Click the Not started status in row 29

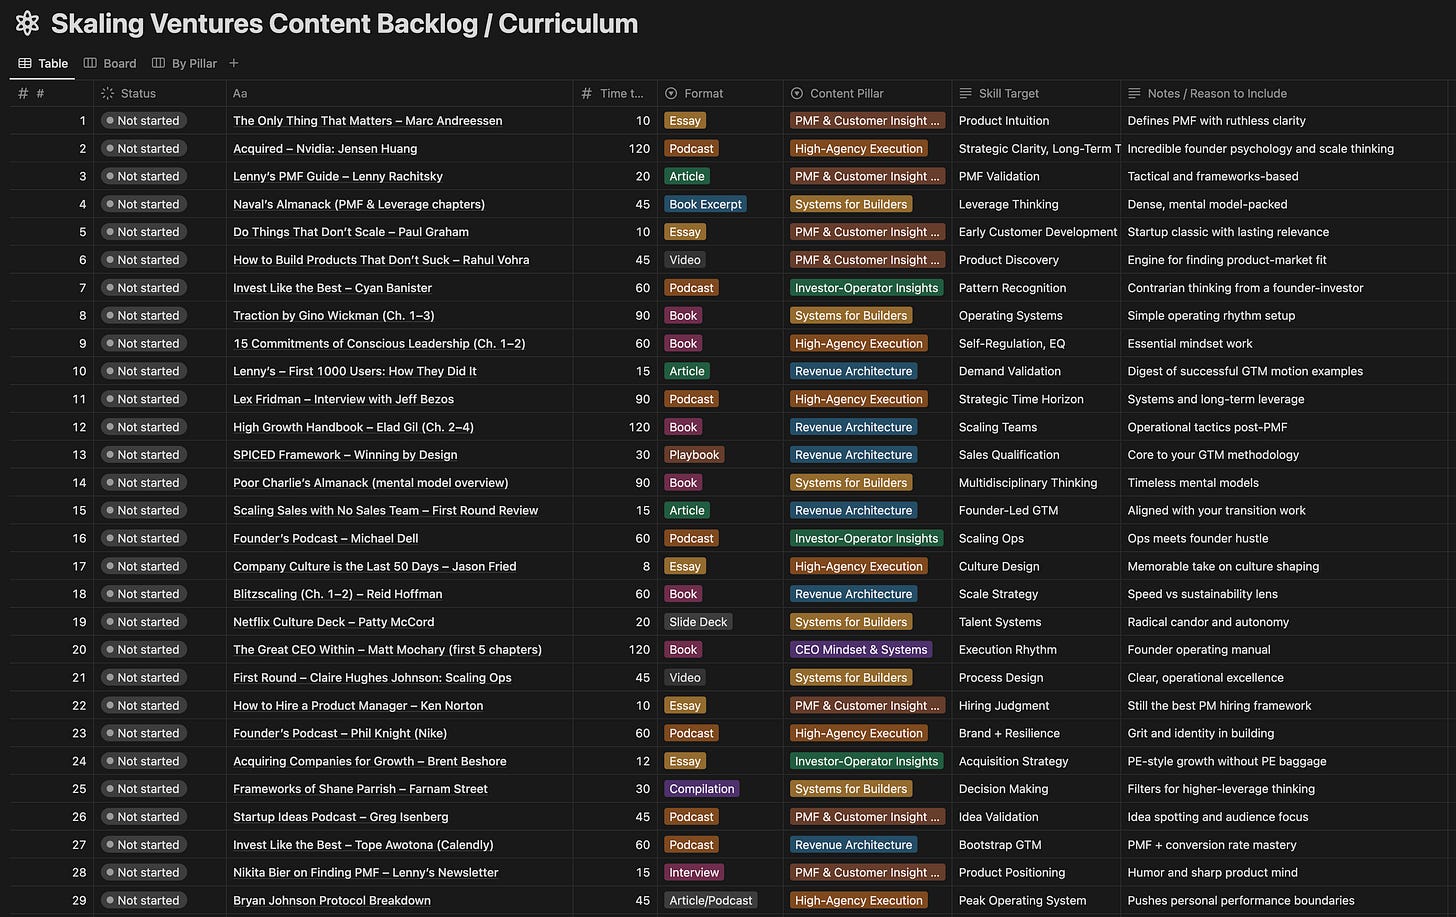tap(142, 901)
